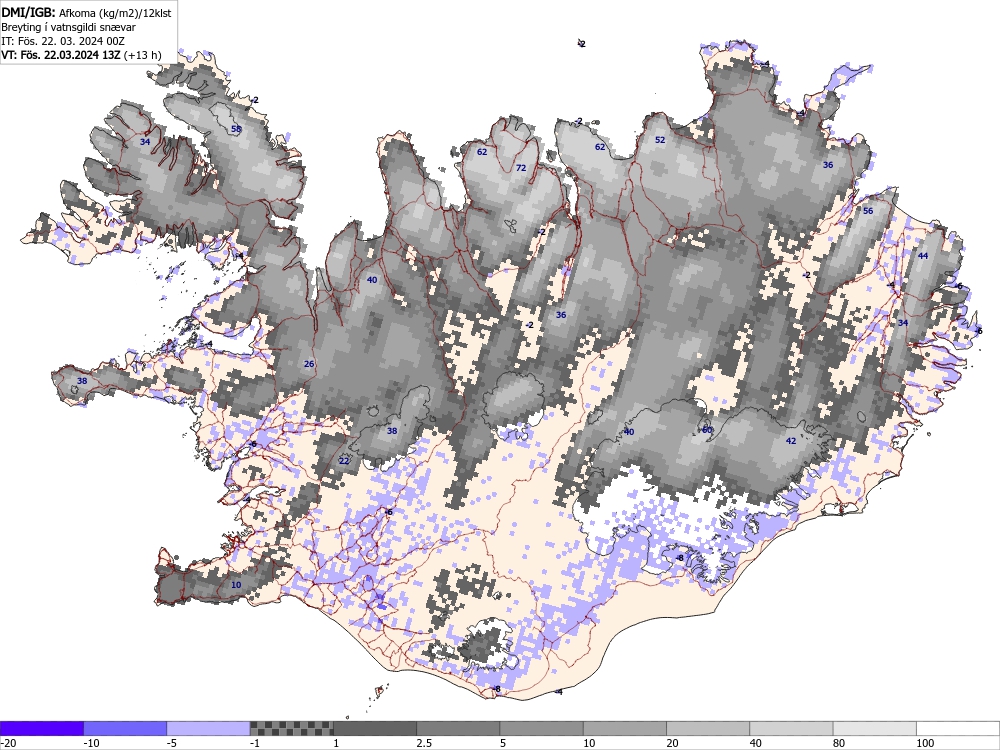Pick the light lavender -5 to -1 legend swatch
This screenshot has height=750, width=1000.
pos(209,728)
